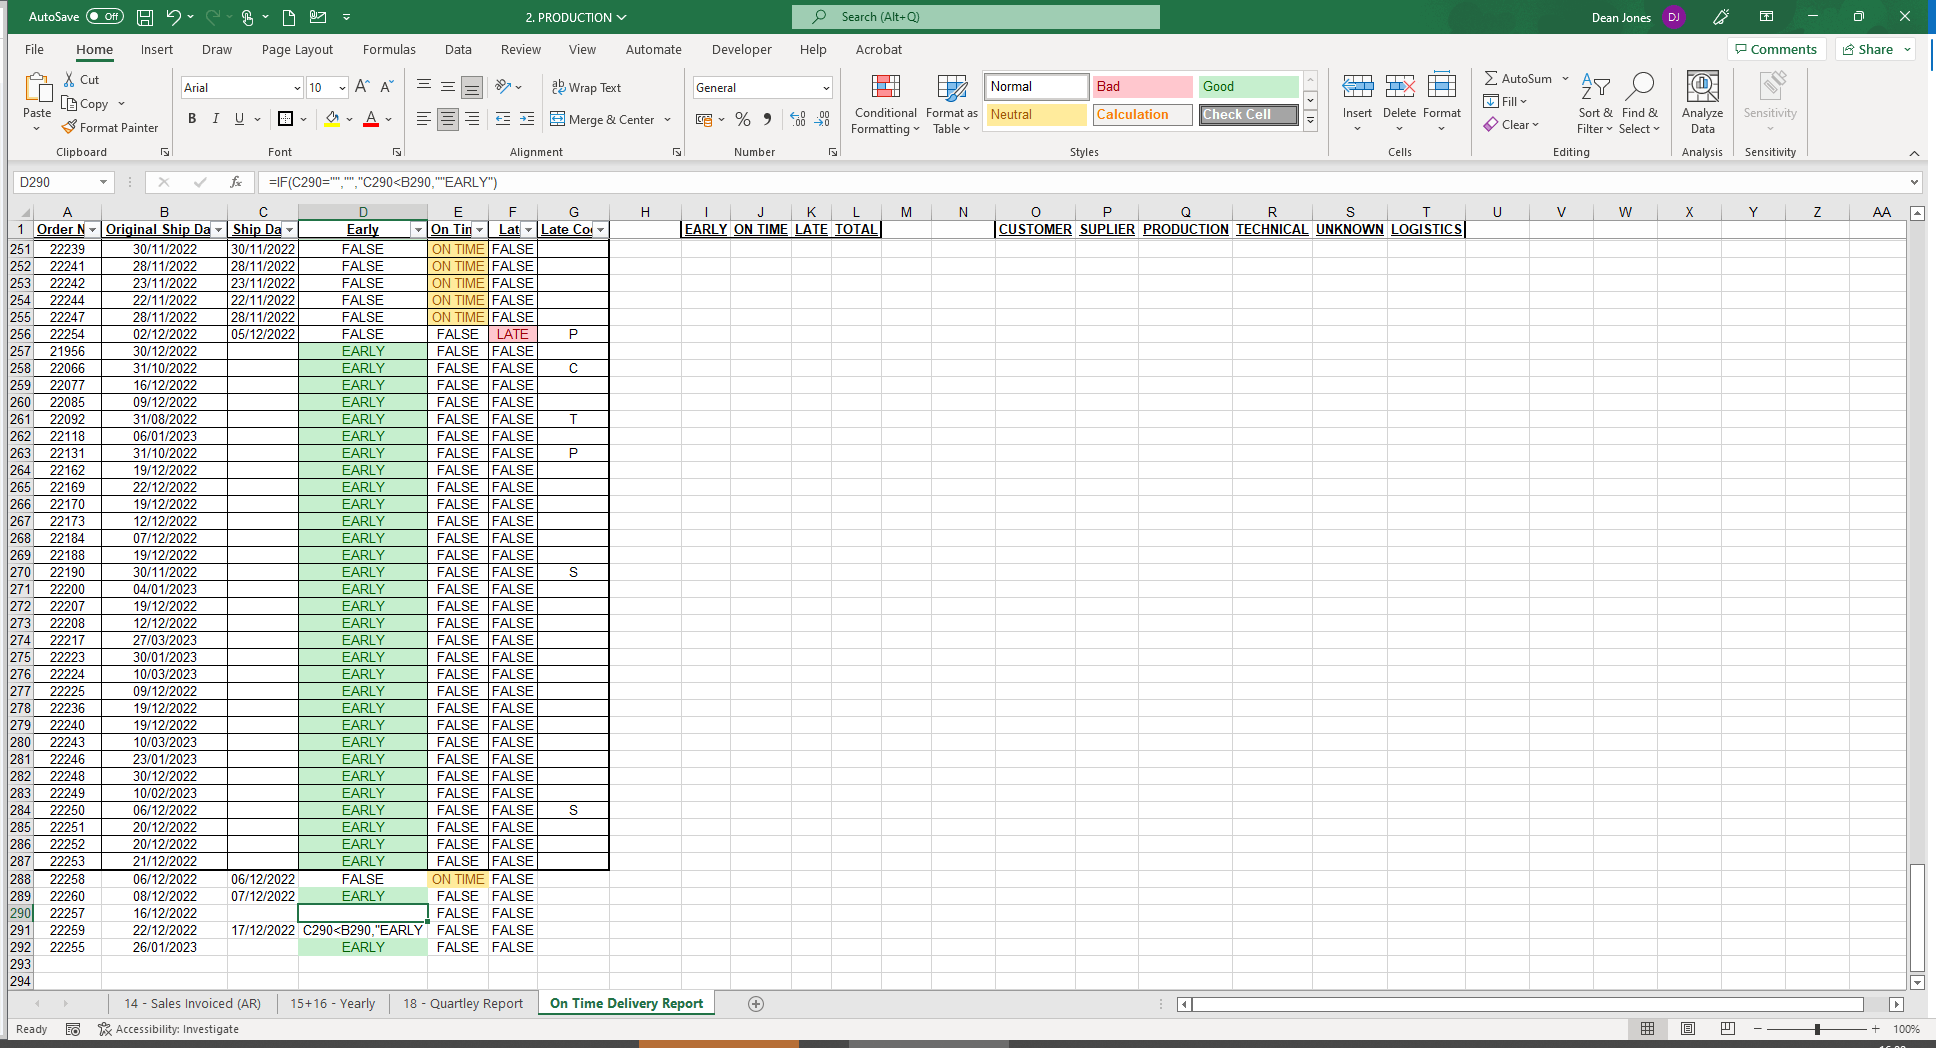Click Decrease Decimal icon
The image size is (1936, 1048).
point(822,119)
